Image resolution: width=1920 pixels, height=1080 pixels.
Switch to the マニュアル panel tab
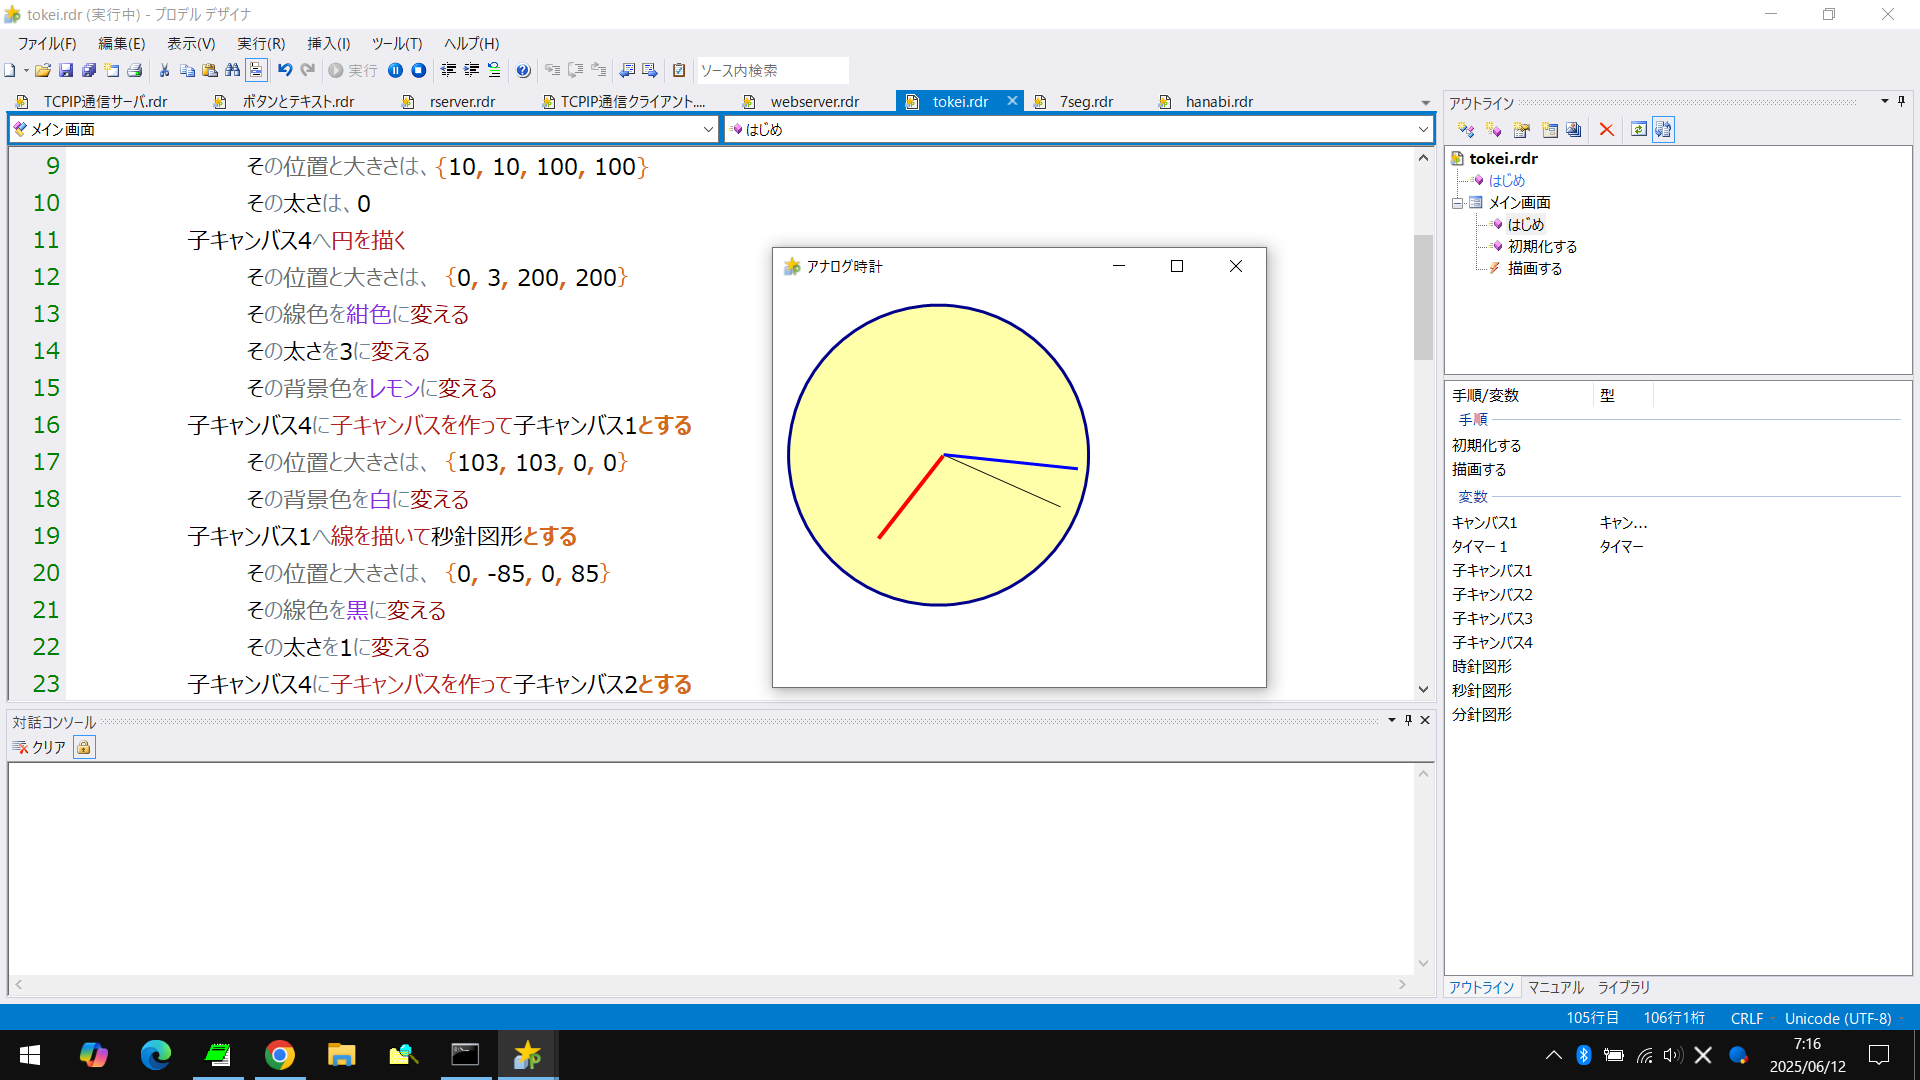(x=1555, y=987)
